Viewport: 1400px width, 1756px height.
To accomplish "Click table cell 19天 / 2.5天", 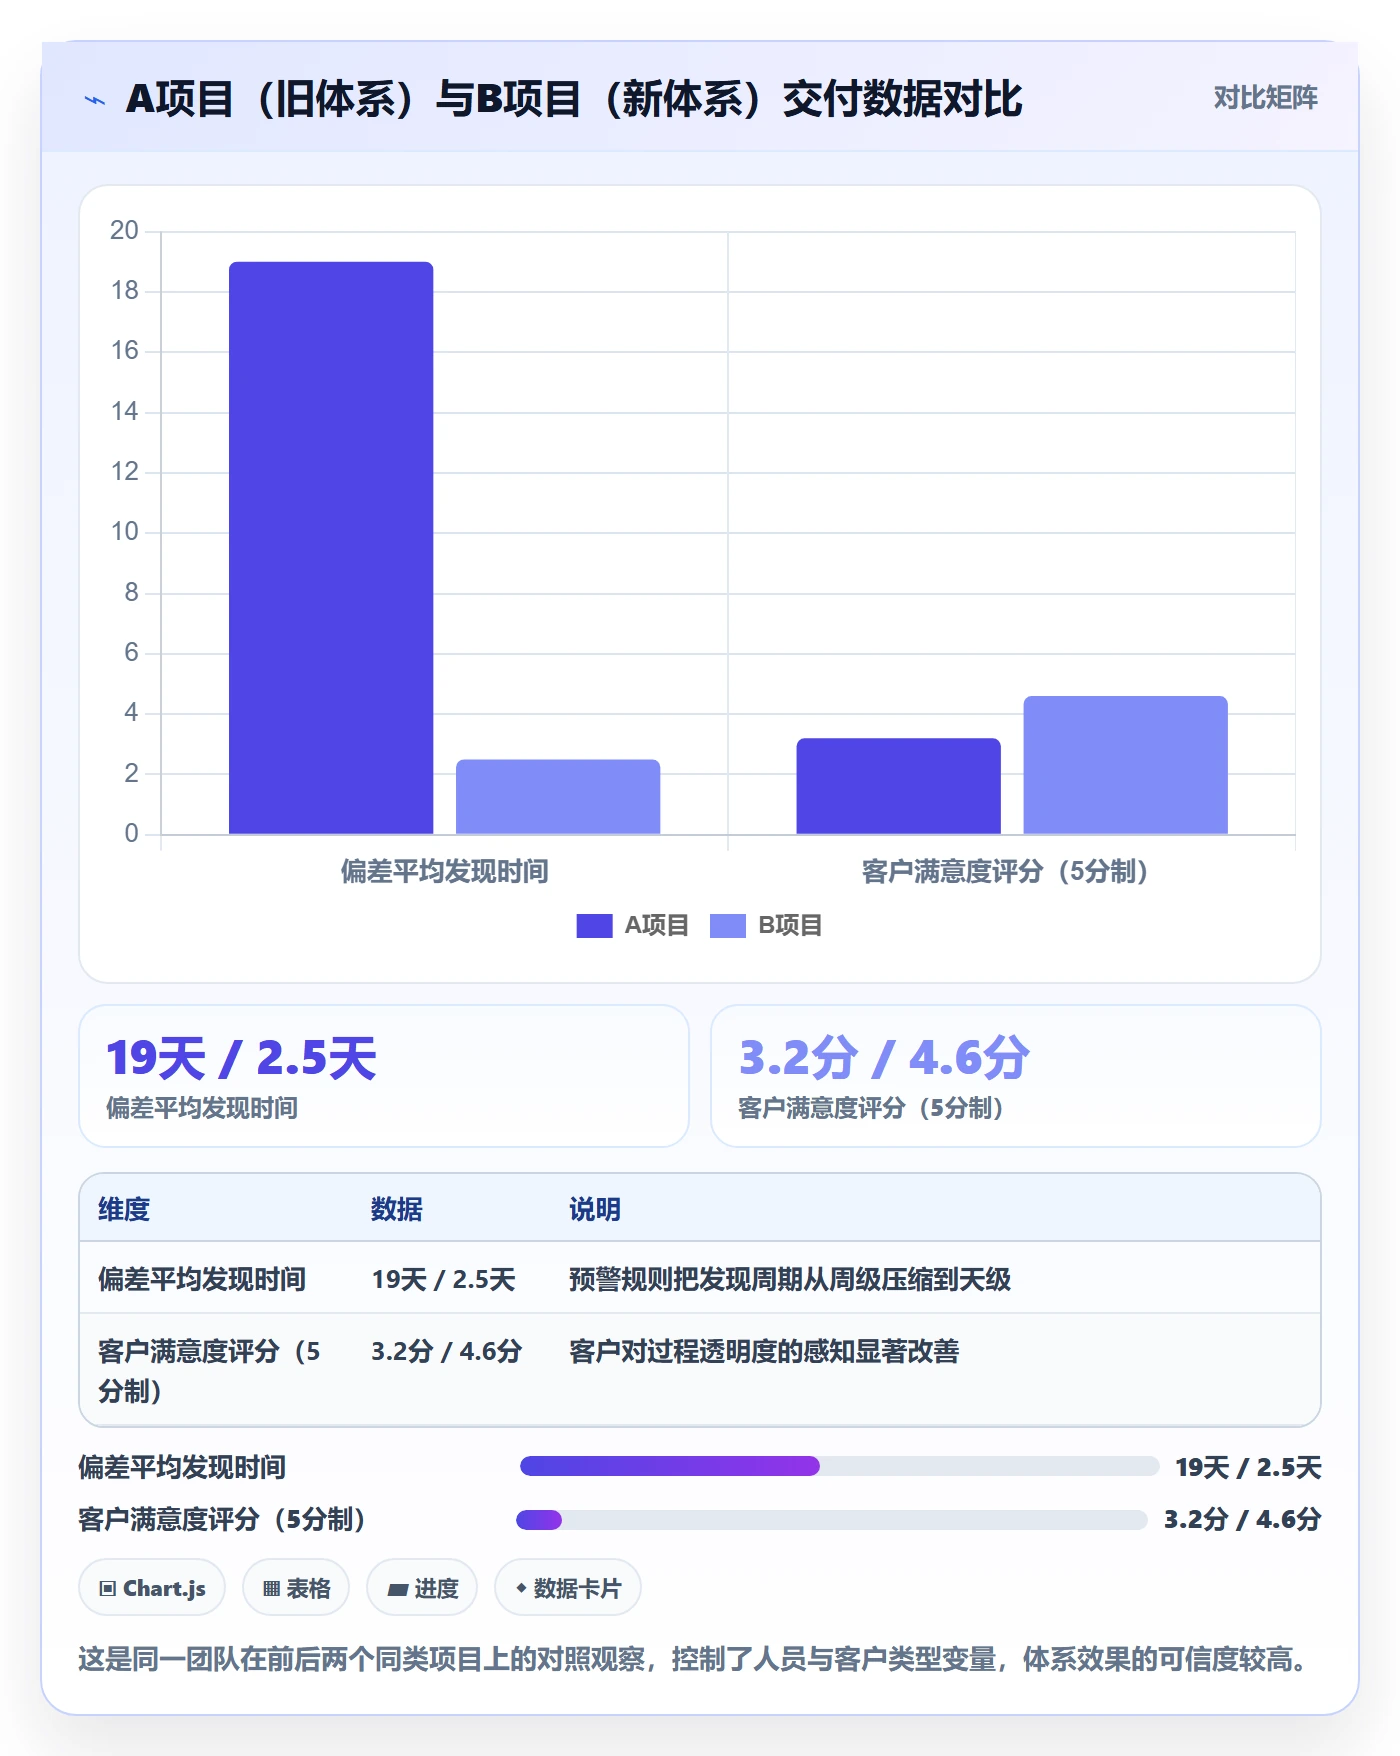I will click(x=443, y=1279).
